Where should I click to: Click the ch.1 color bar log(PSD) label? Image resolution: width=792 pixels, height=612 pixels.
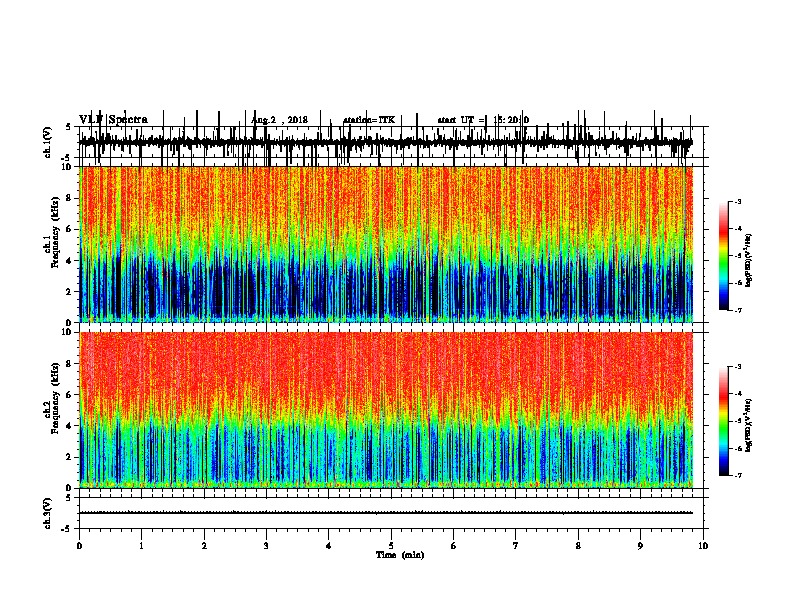(749, 261)
